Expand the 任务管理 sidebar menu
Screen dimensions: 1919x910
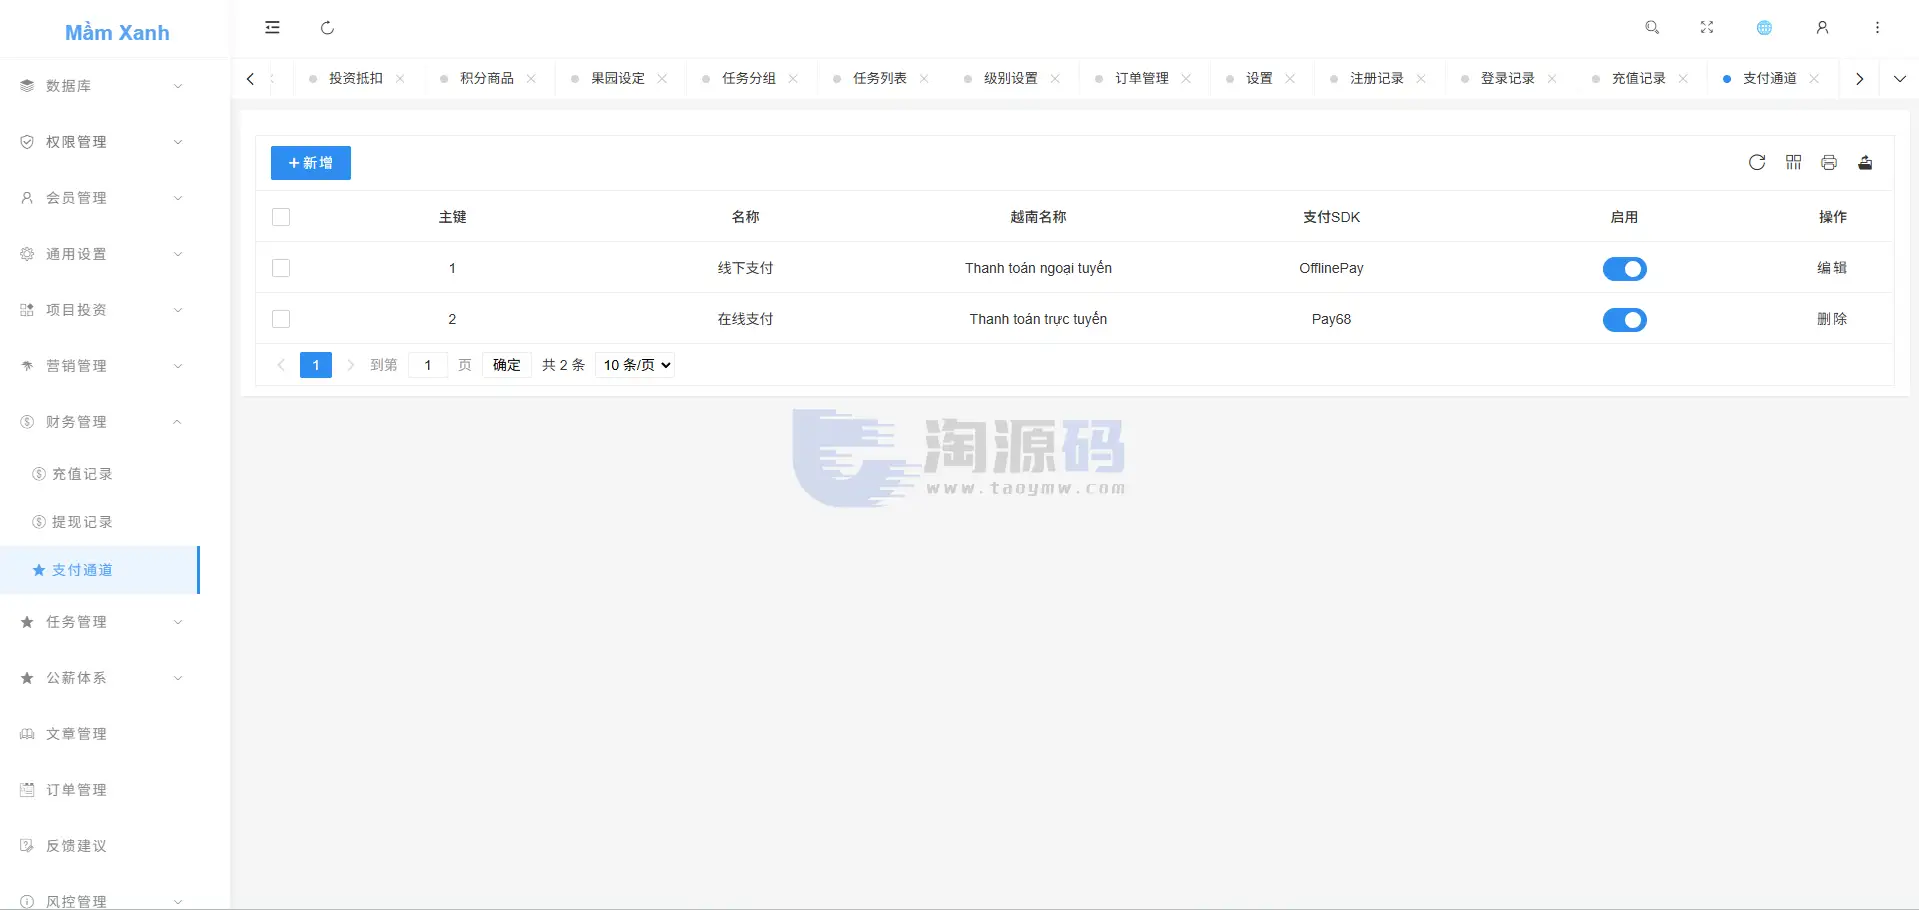tap(100, 622)
